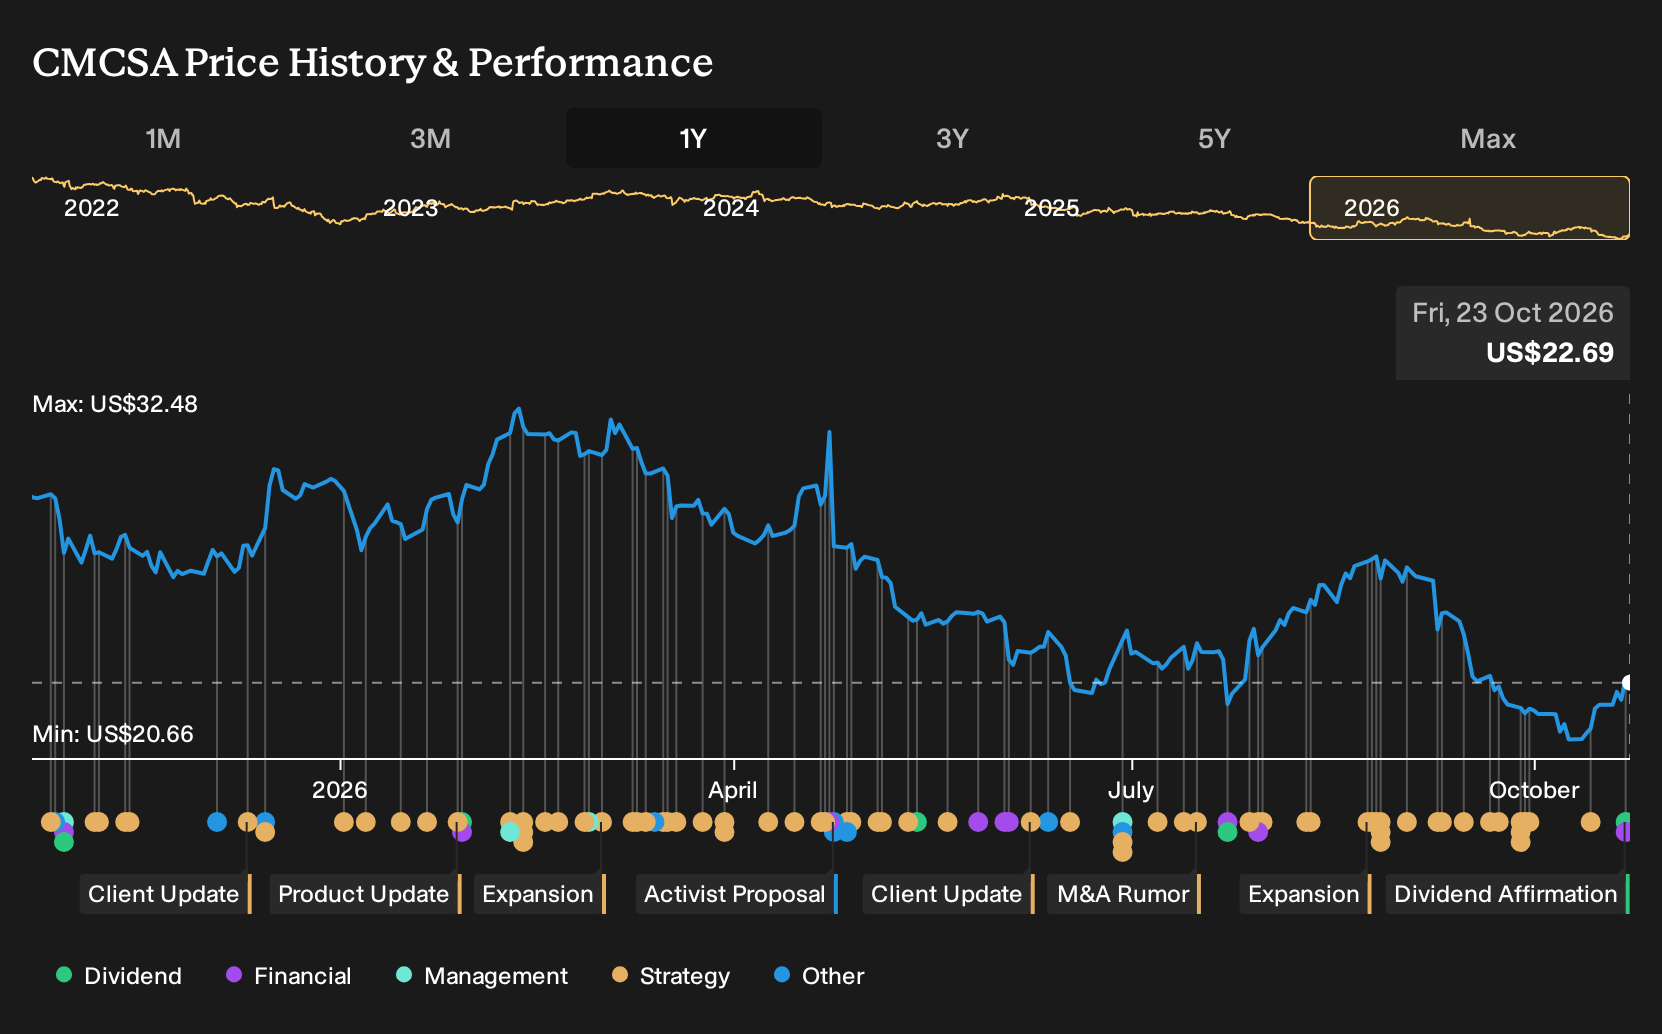Click the April axis label
Image resolution: width=1662 pixels, height=1034 pixels.
733,790
